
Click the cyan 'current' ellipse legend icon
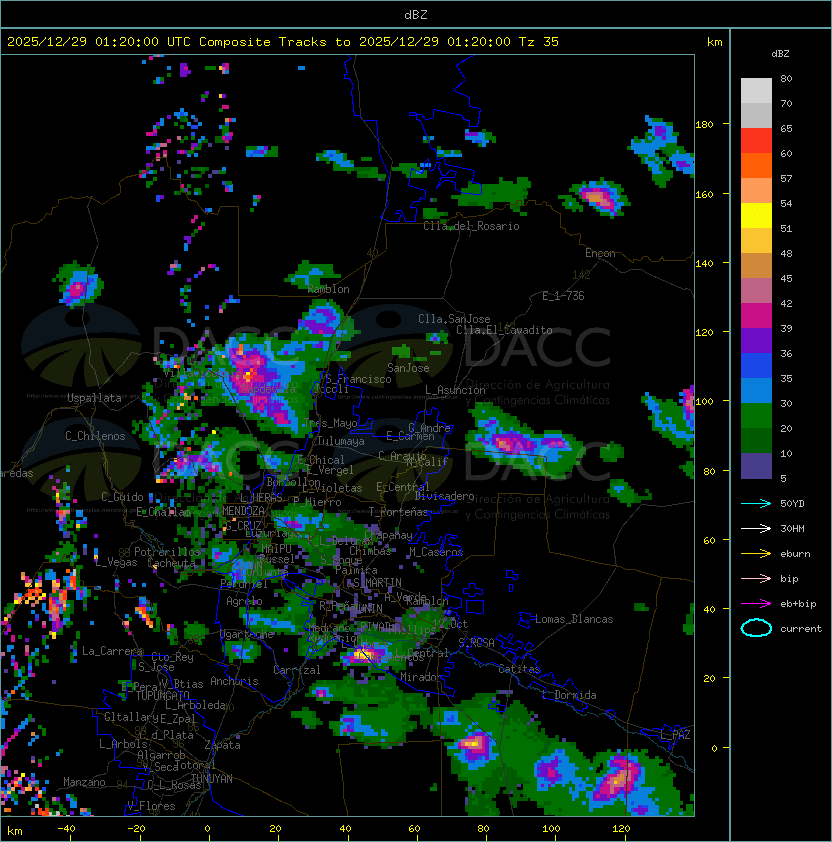point(756,628)
